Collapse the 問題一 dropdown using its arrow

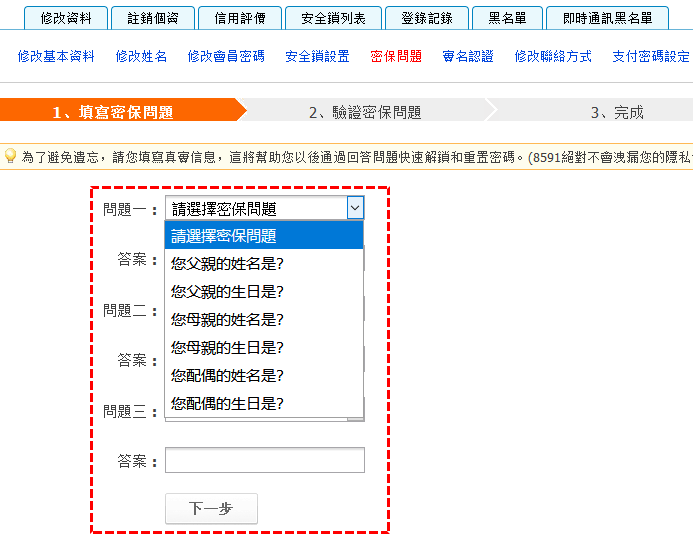click(x=355, y=208)
